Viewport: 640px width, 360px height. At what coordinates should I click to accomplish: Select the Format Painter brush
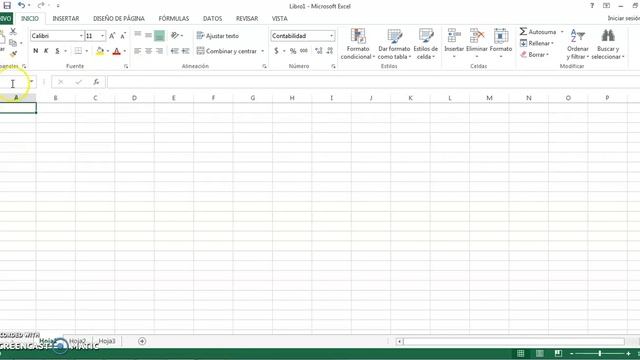pos(13,54)
